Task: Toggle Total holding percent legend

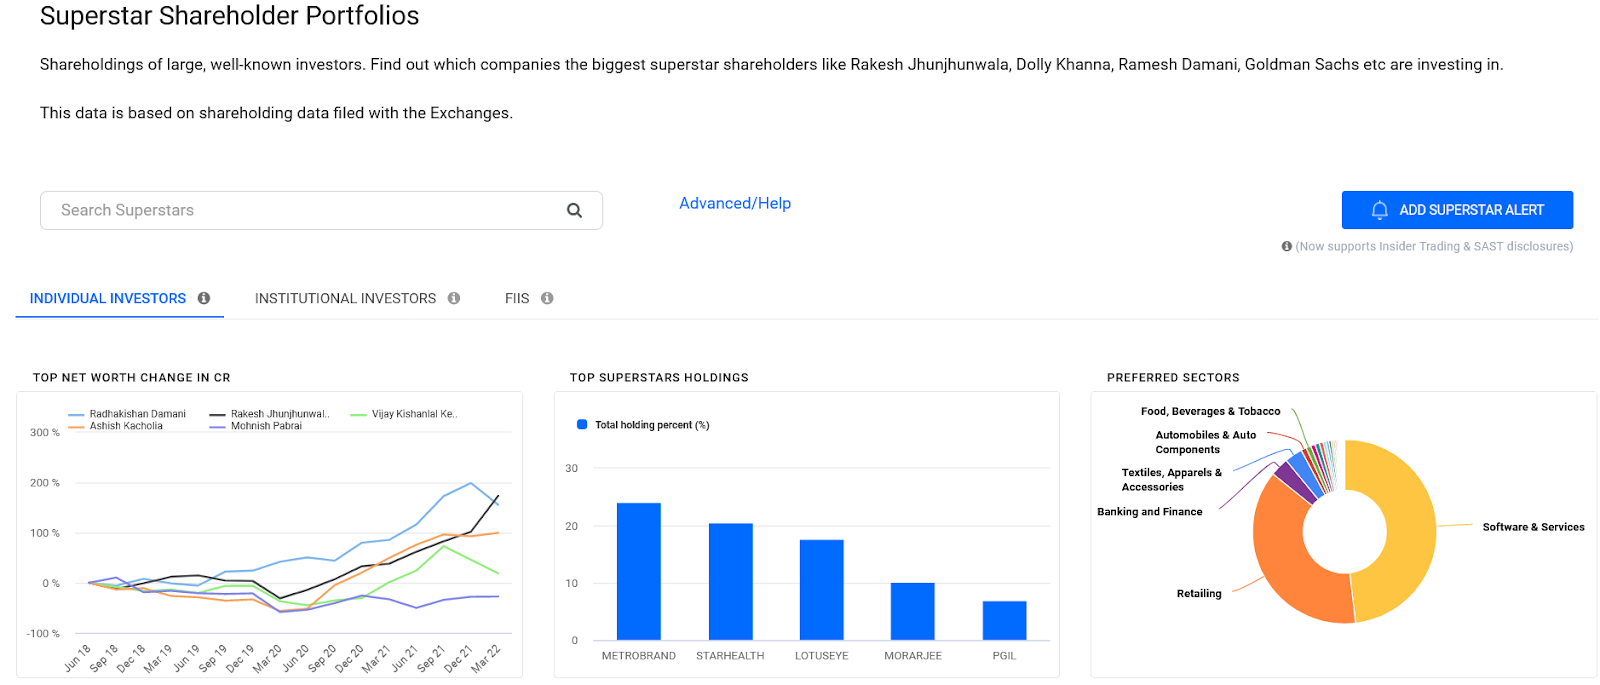Action: (x=643, y=425)
